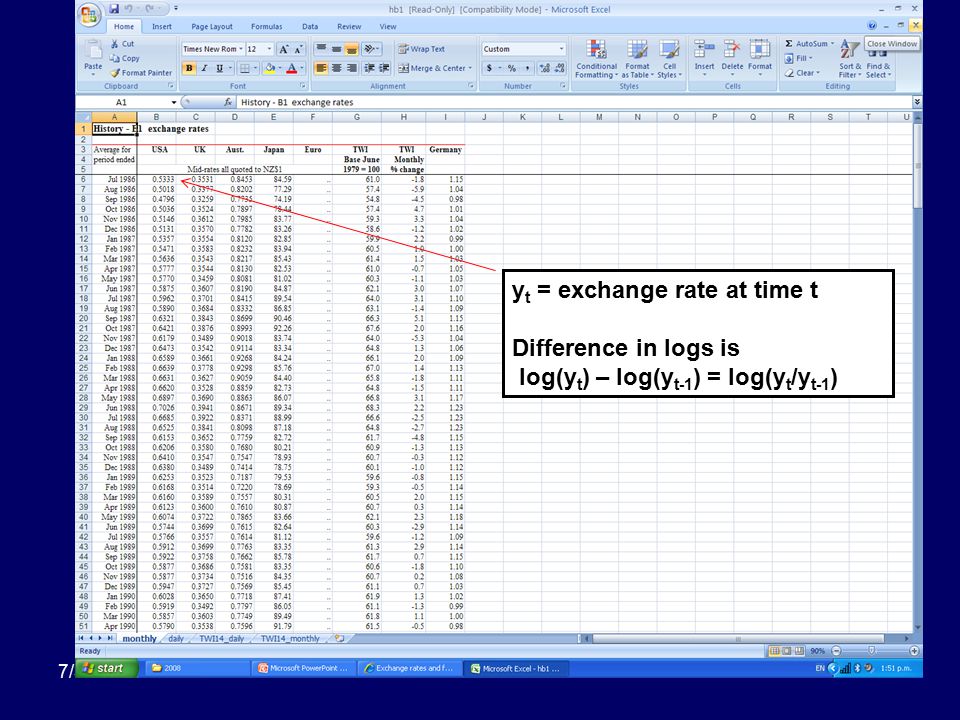Customize the Quick Access Toolbar

[176, 9]
